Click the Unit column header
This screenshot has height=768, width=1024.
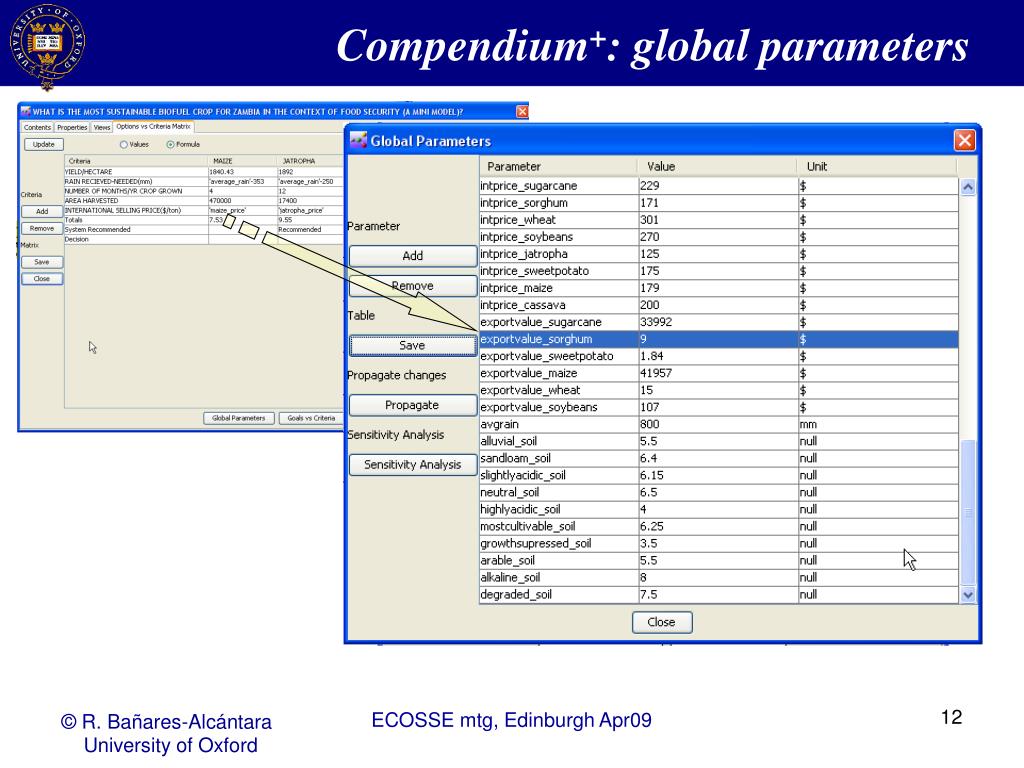877,167
